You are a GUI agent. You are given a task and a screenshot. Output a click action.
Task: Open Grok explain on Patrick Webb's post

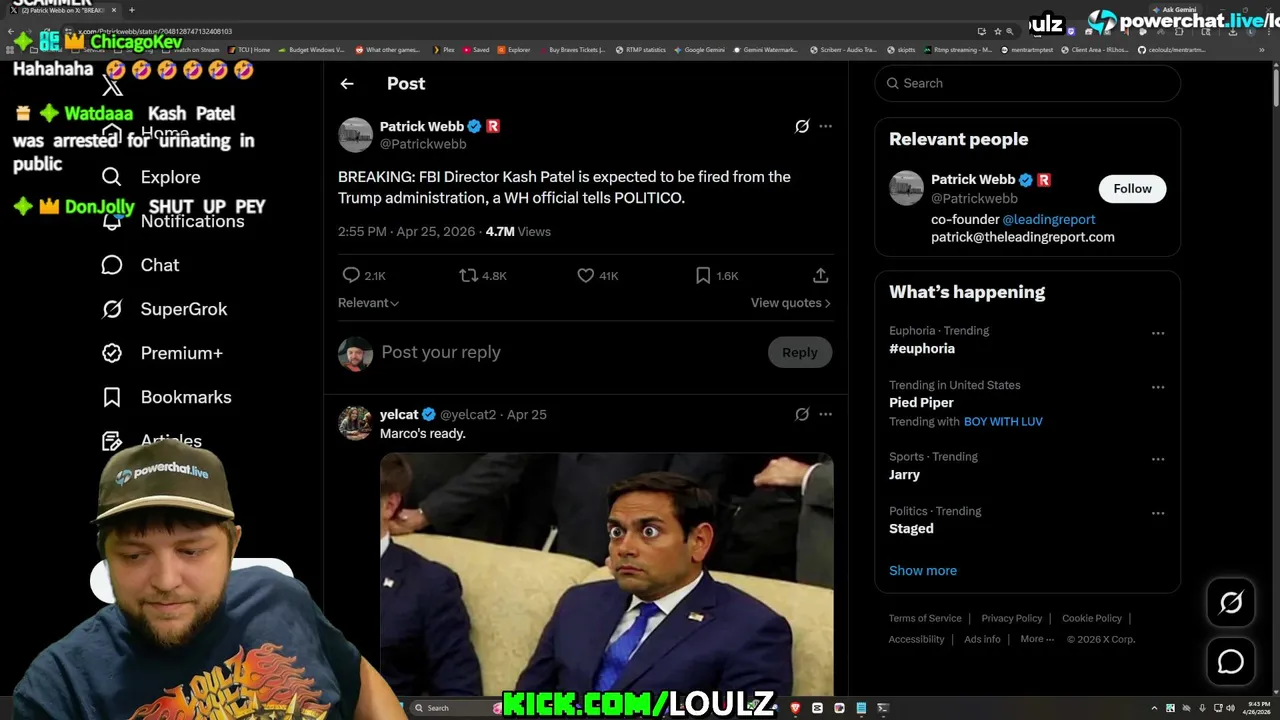point(802,126)
